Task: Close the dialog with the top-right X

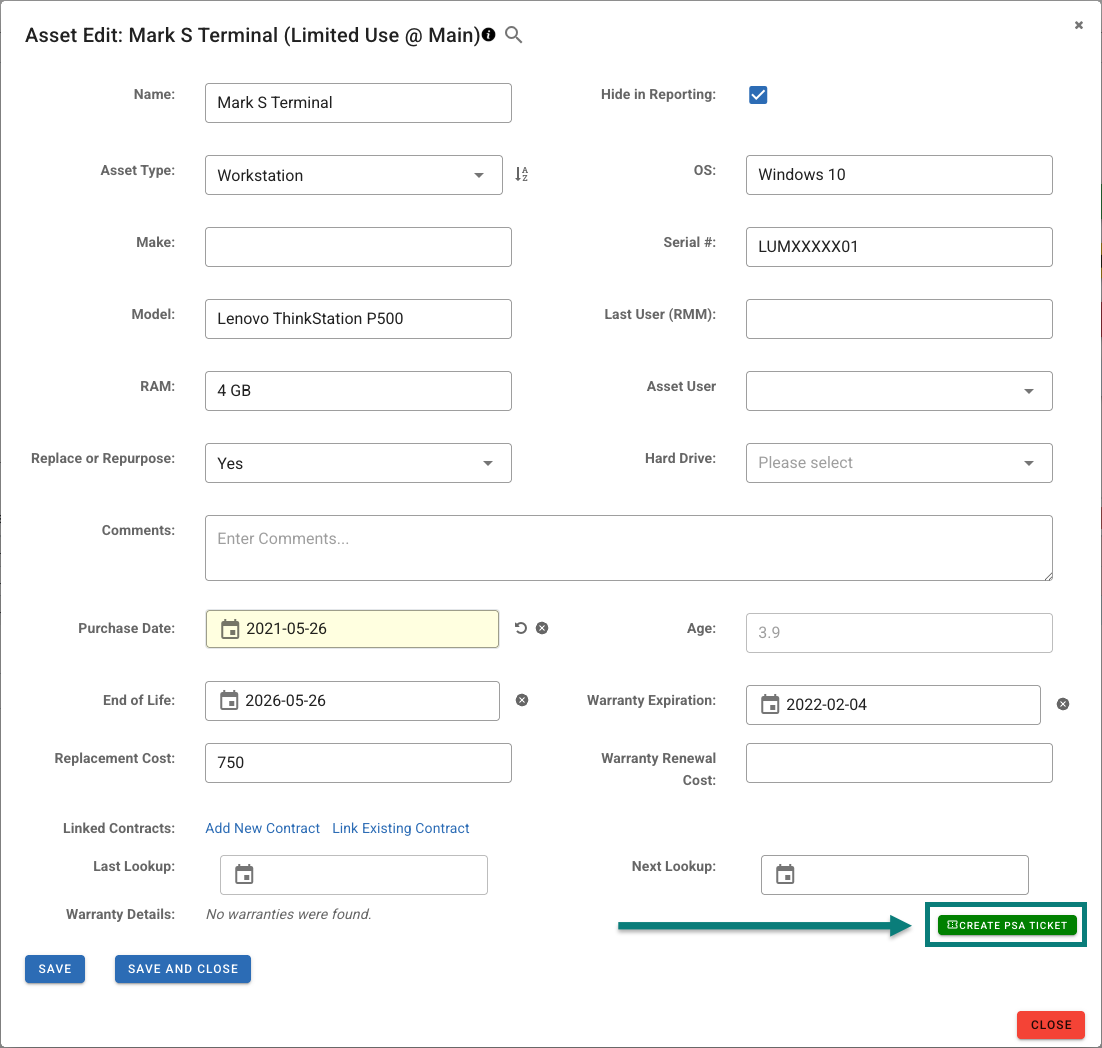Action: click(x=1079, y=25)
